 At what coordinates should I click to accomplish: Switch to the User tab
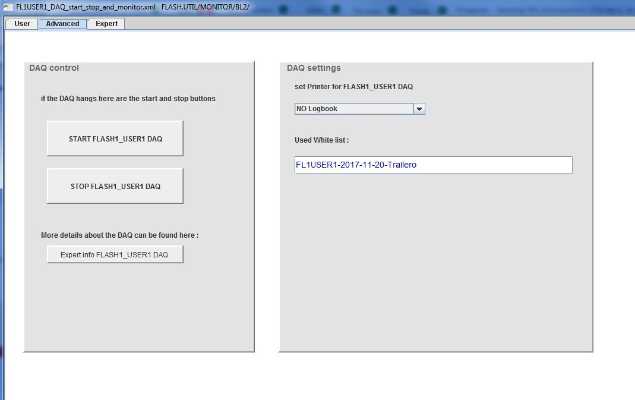(x=21, y=23)
